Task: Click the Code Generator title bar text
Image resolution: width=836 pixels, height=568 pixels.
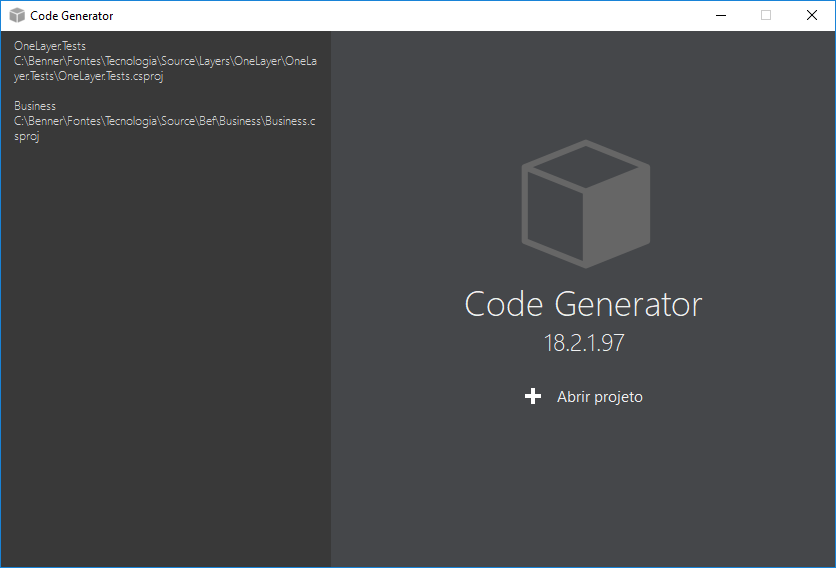Action: click(x=72, y=16)
